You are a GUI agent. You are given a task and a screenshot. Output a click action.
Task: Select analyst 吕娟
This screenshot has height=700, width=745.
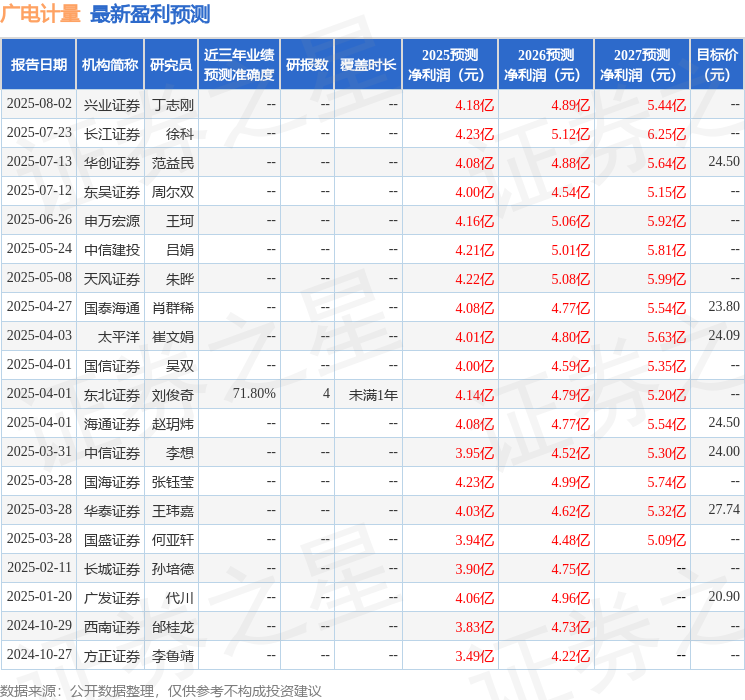[x=180, y=250]
